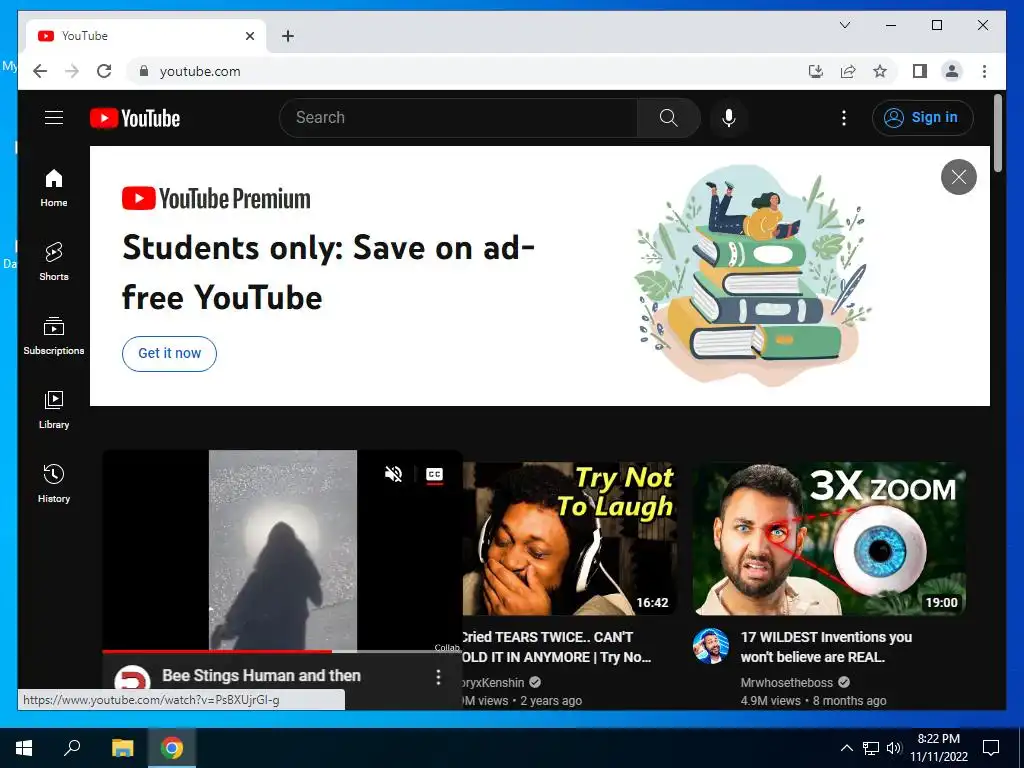Open Subscriptions in the sidebar
Screen dimensions: 1024x768
point(54,336)
